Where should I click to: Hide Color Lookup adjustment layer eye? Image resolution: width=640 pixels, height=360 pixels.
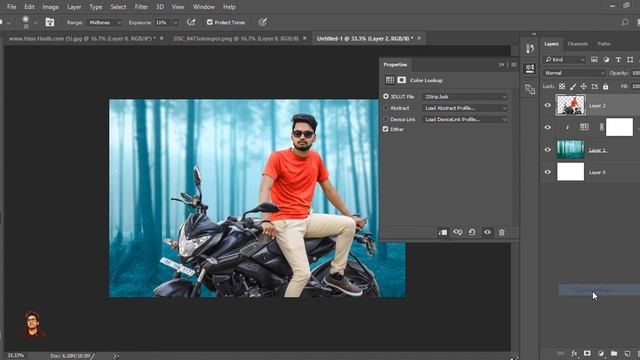pyautogui.click(x=548, y=127)
